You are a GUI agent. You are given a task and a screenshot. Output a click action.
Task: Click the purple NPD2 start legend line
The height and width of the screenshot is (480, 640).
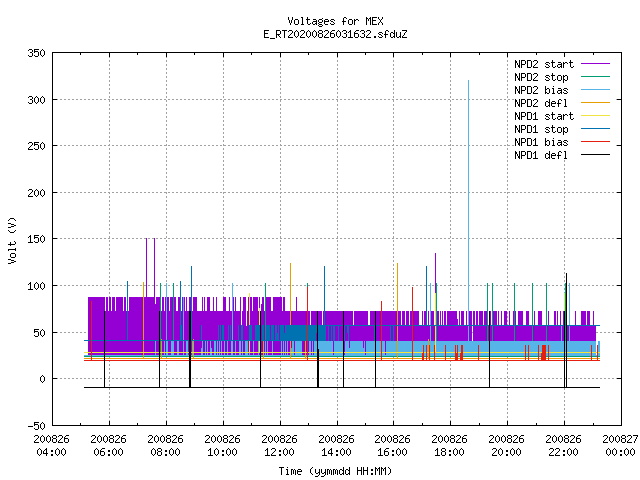tap(596, 64)
